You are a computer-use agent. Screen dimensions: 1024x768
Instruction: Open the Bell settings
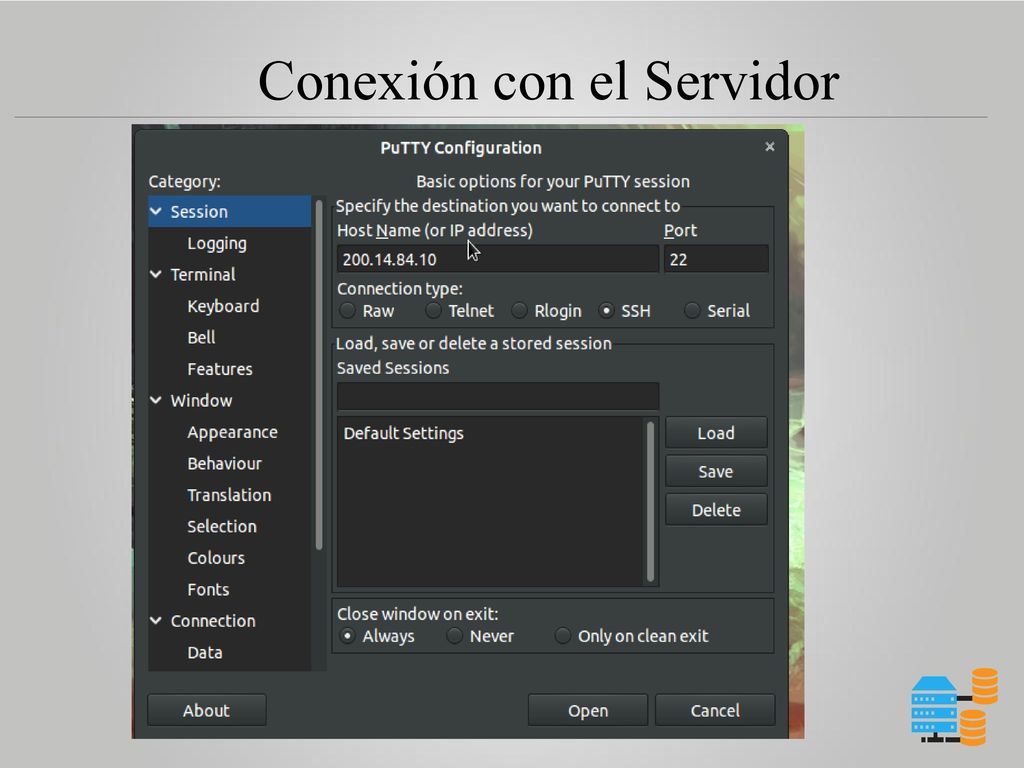tap(201, 338)
